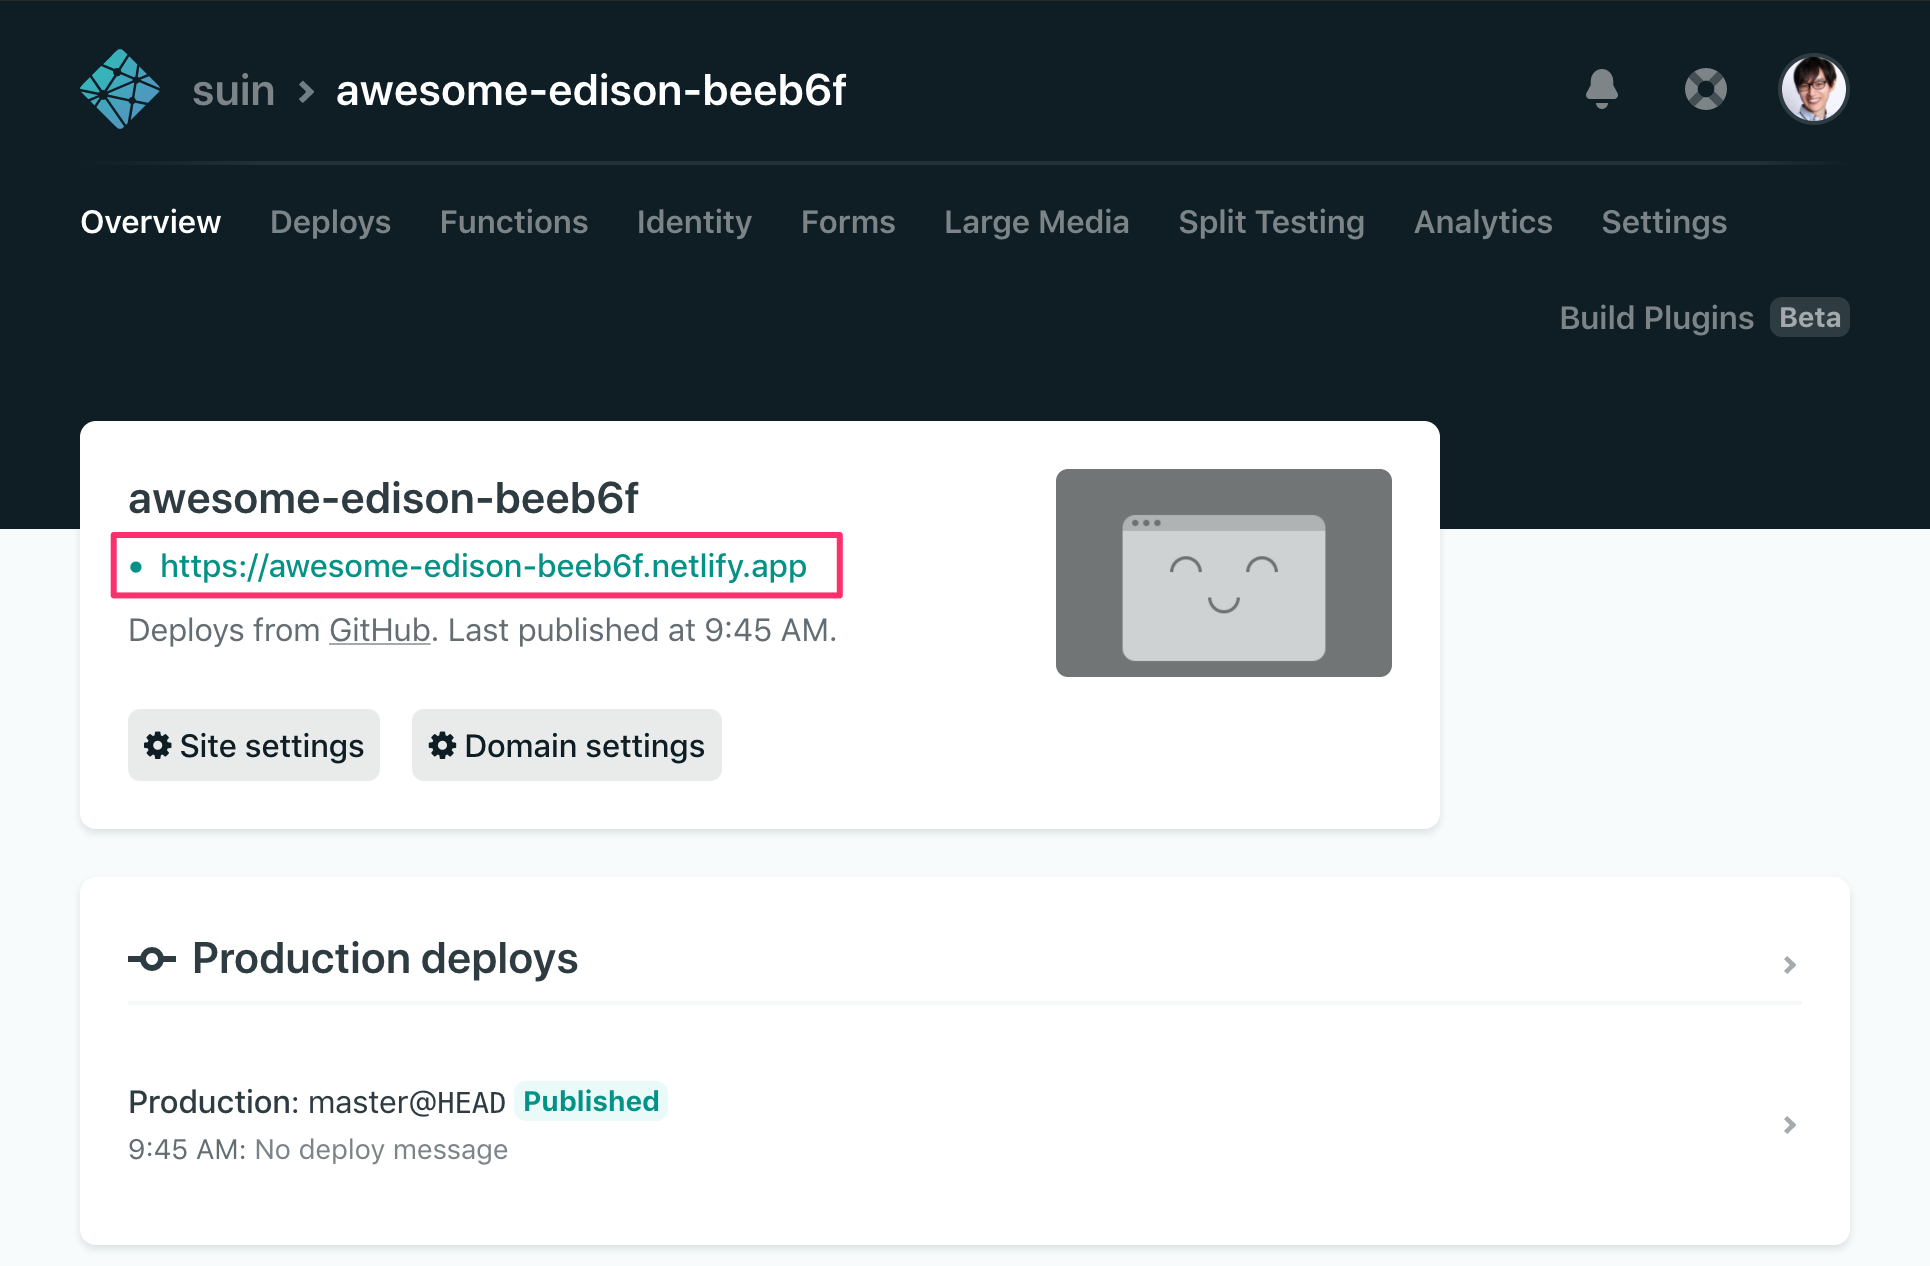Screen dimensions: 1930x1266
Task: Open the support lifebuoy icon
Action: (x=1706, y=89)
